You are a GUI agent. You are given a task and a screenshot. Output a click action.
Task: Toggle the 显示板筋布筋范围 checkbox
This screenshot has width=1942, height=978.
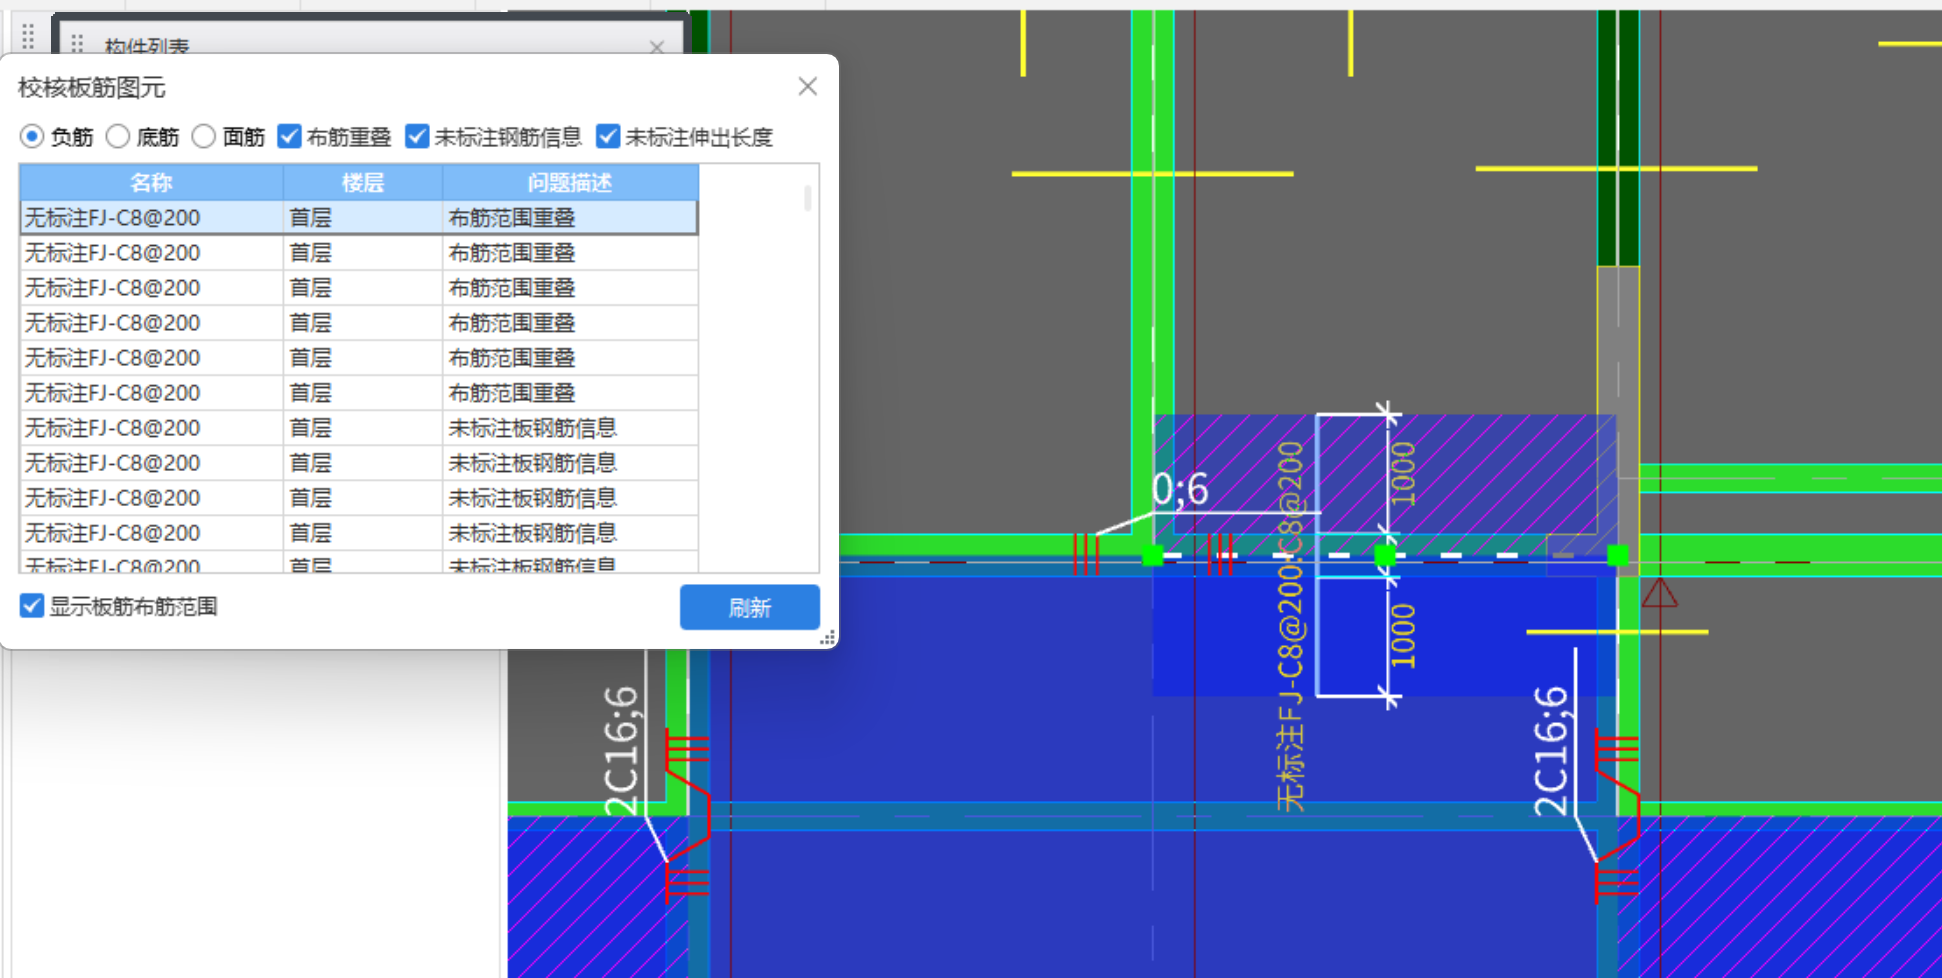[x=32, y=606]
